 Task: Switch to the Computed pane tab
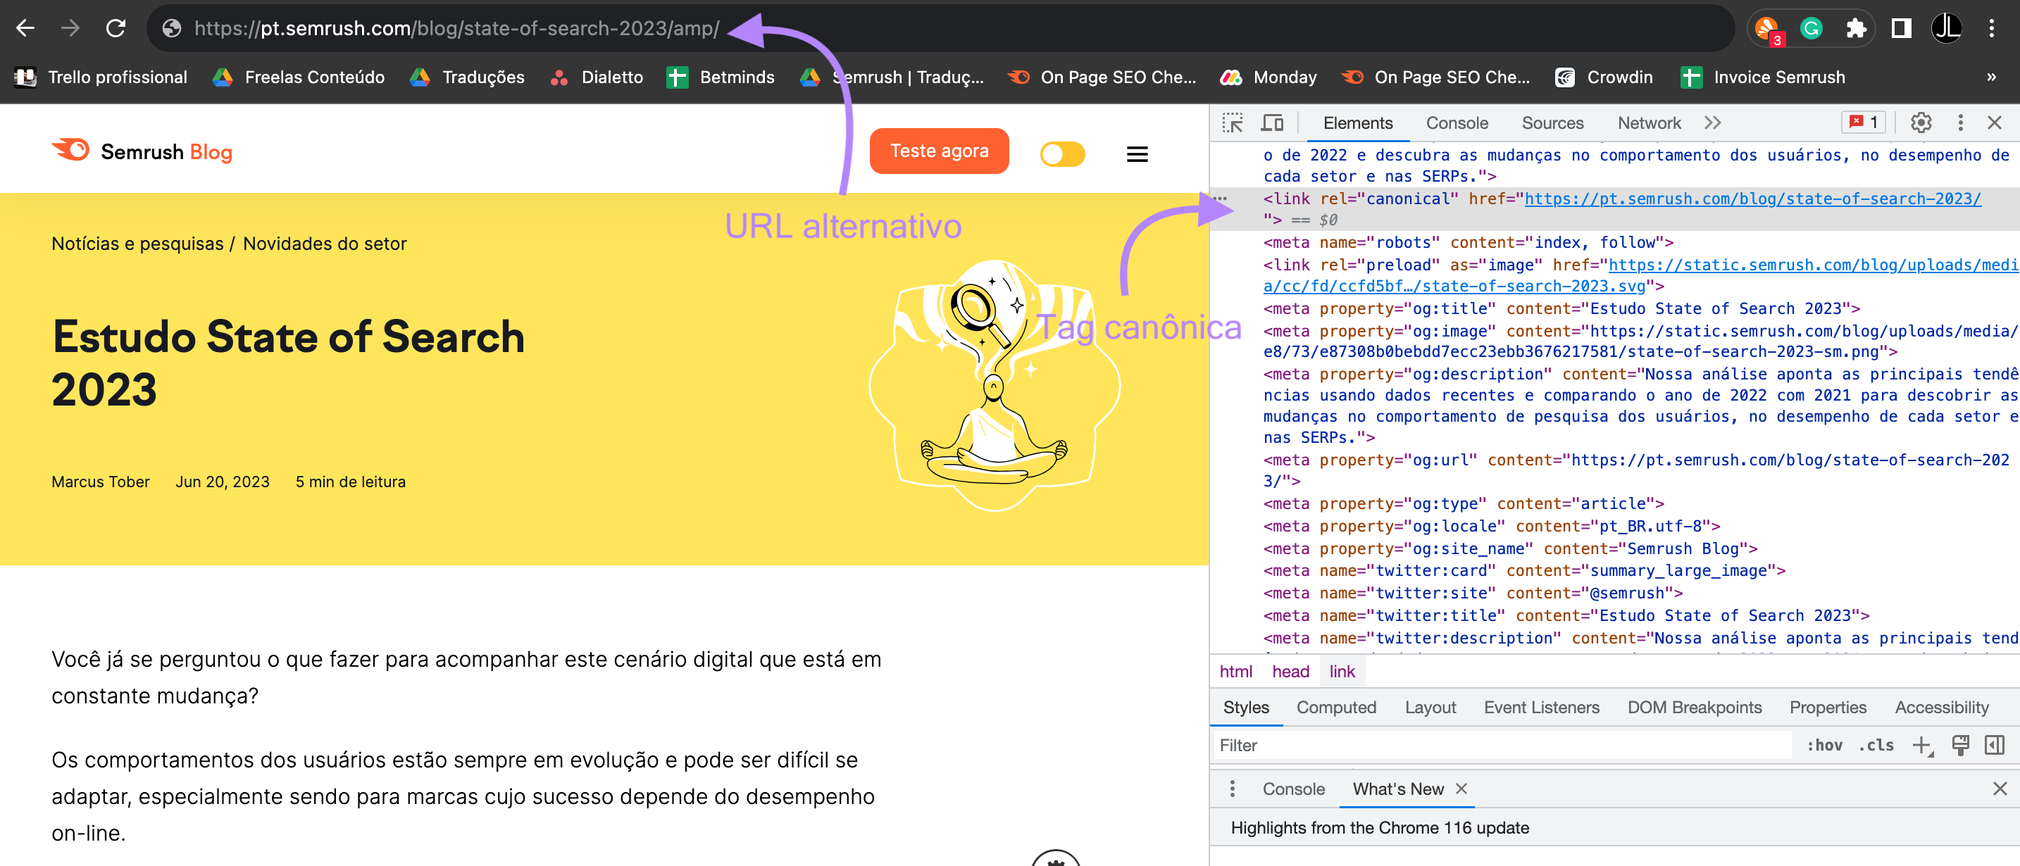coord(1336,707)
